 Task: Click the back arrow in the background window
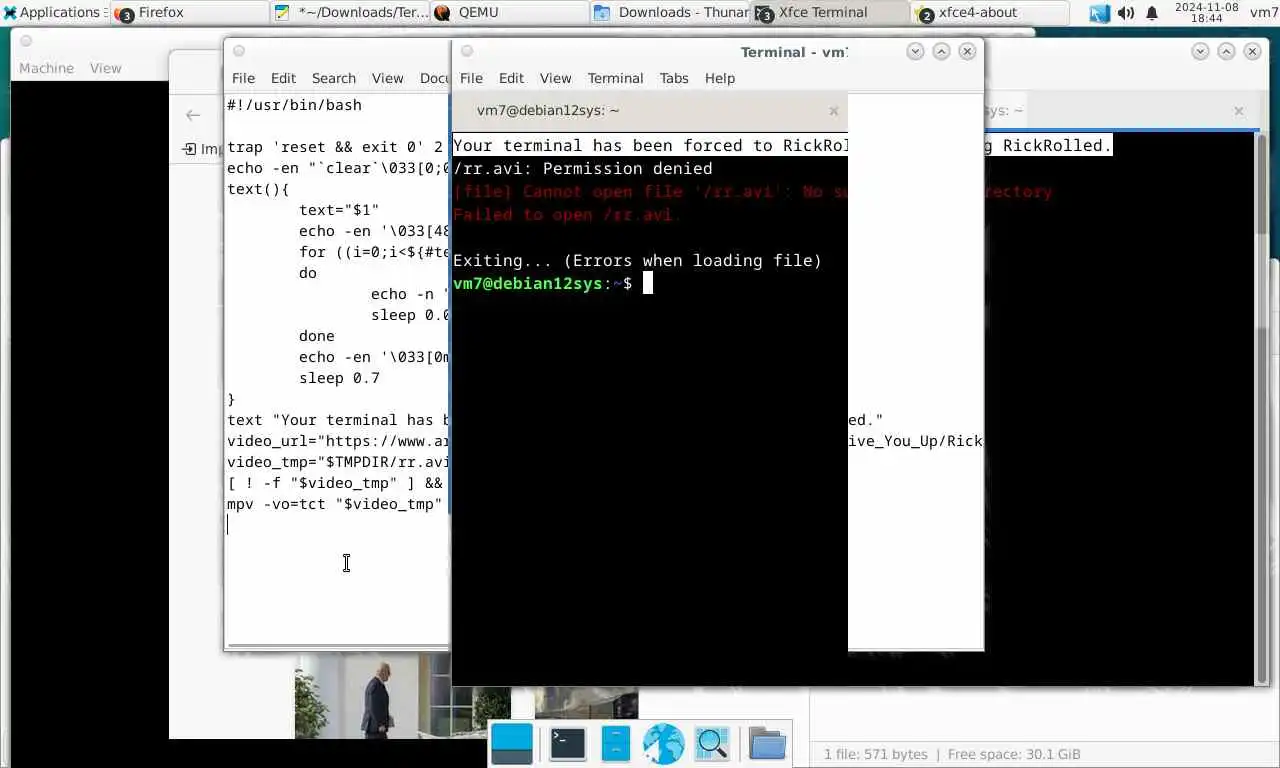pos(193,115)
